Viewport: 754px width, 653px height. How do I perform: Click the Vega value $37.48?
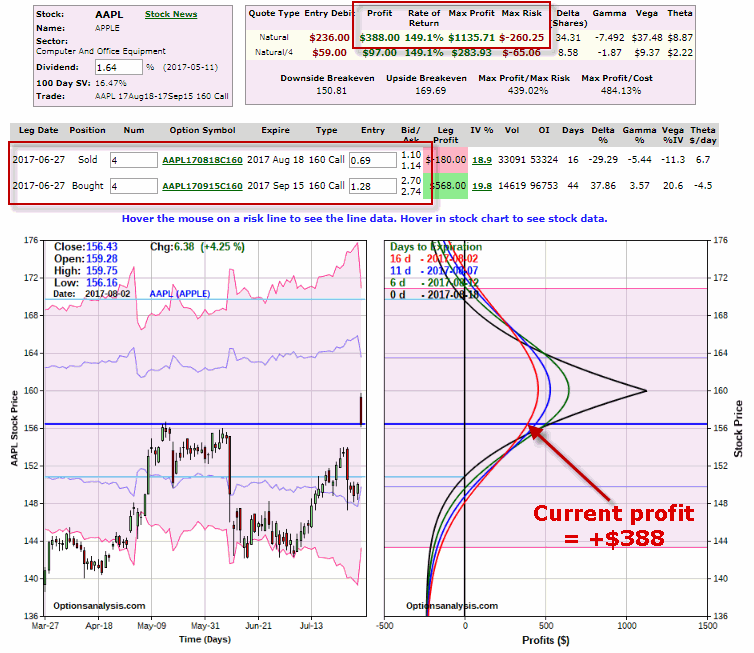point(647,38)
